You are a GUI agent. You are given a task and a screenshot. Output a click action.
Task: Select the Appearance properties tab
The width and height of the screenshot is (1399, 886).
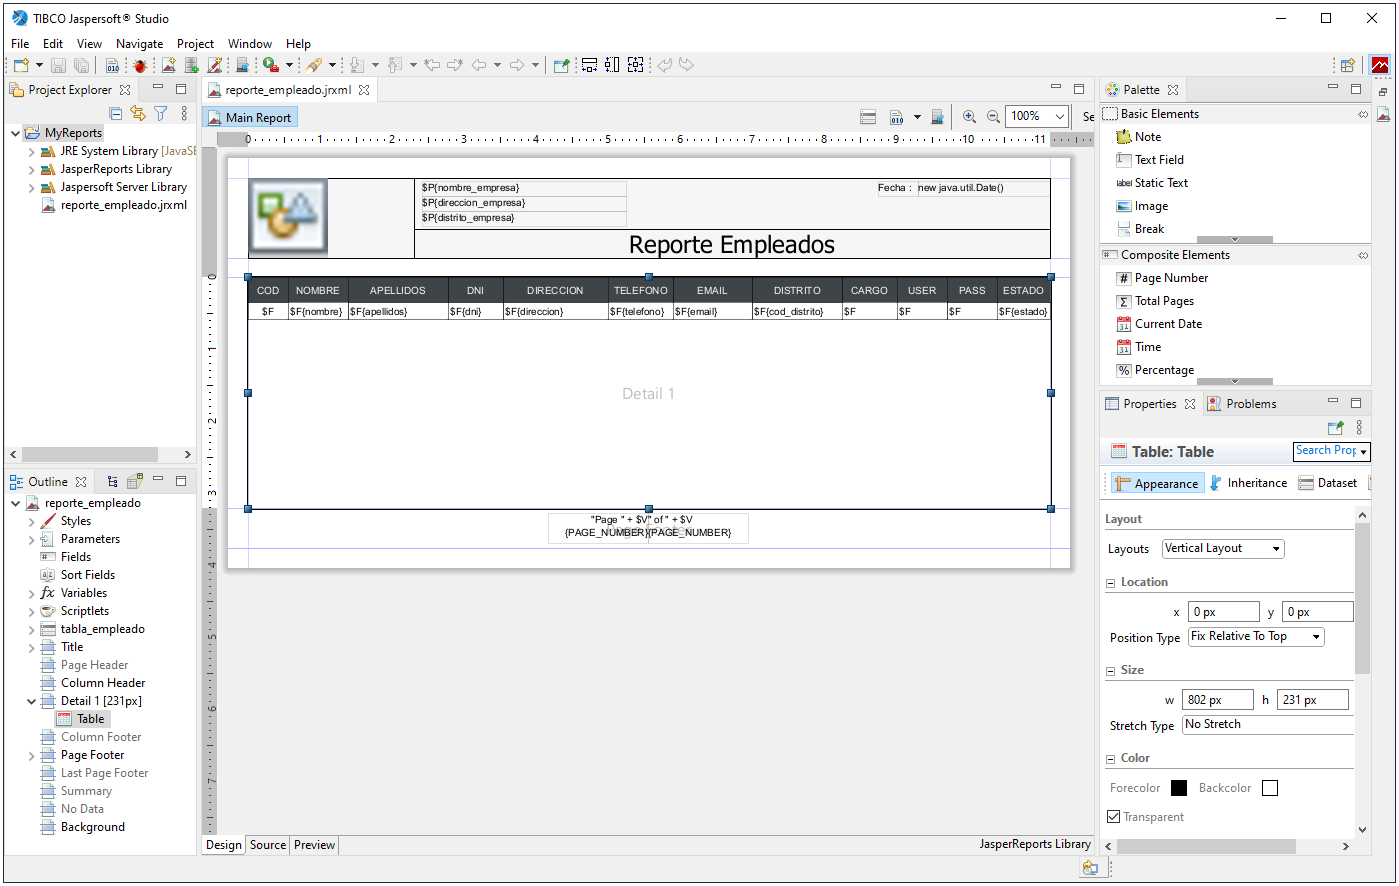pyautogui.click(x=1156, y=483)
